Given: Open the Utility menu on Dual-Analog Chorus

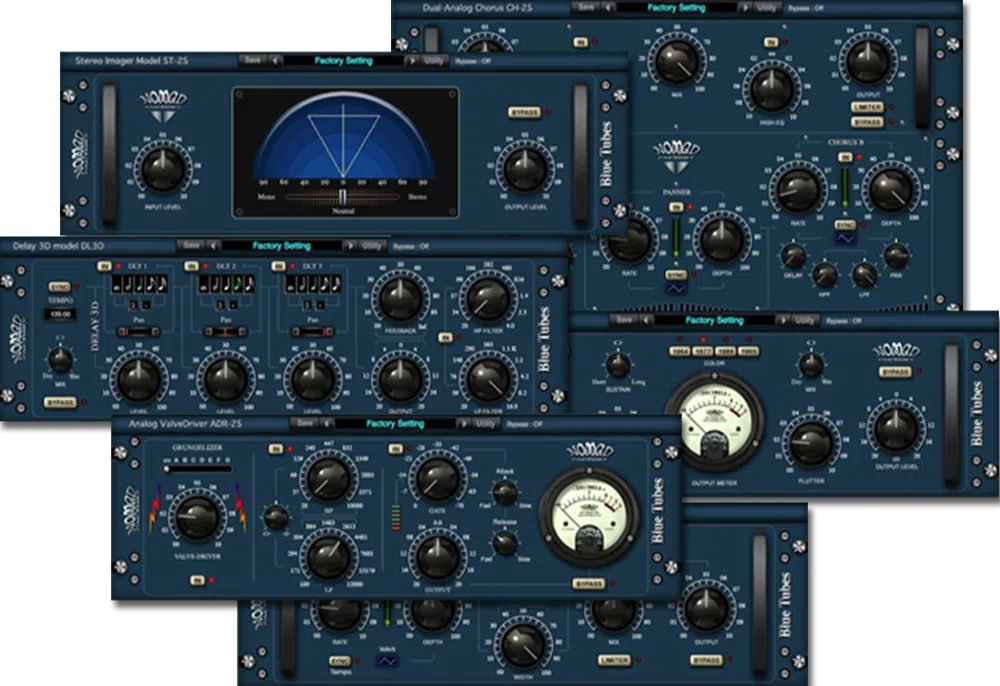Looking at the screenshot, I should coord(766,6).
